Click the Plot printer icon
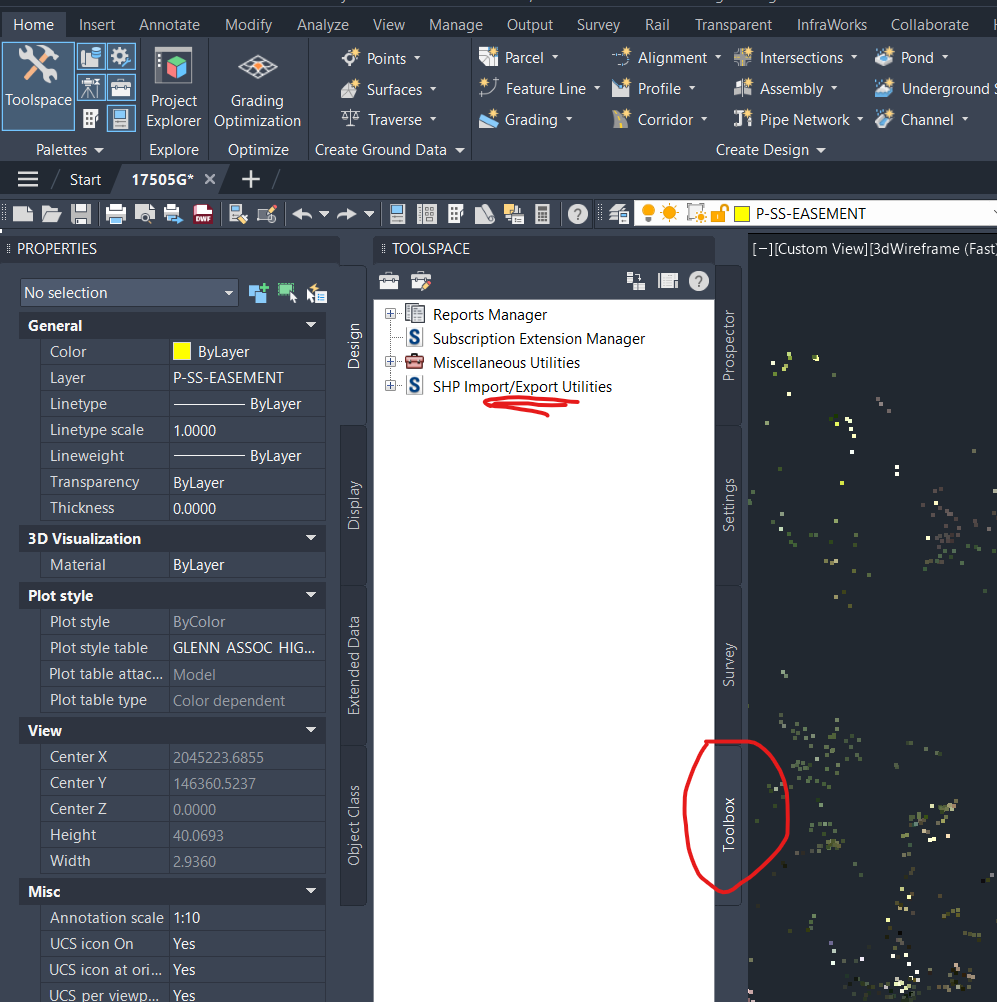Viewport: 997px width, 1002px height. pyautogui.click(x=116, y=213)
